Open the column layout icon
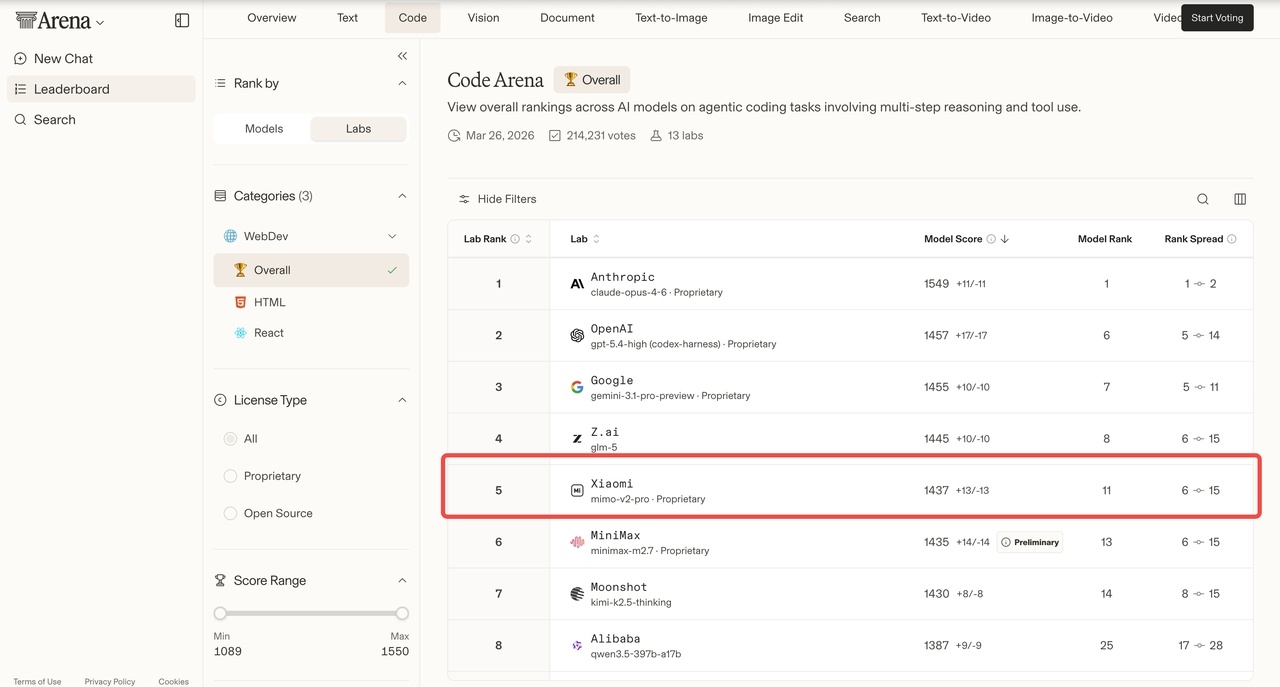1280x687 pixels. pyautogui.click(x=1240, y=199)
